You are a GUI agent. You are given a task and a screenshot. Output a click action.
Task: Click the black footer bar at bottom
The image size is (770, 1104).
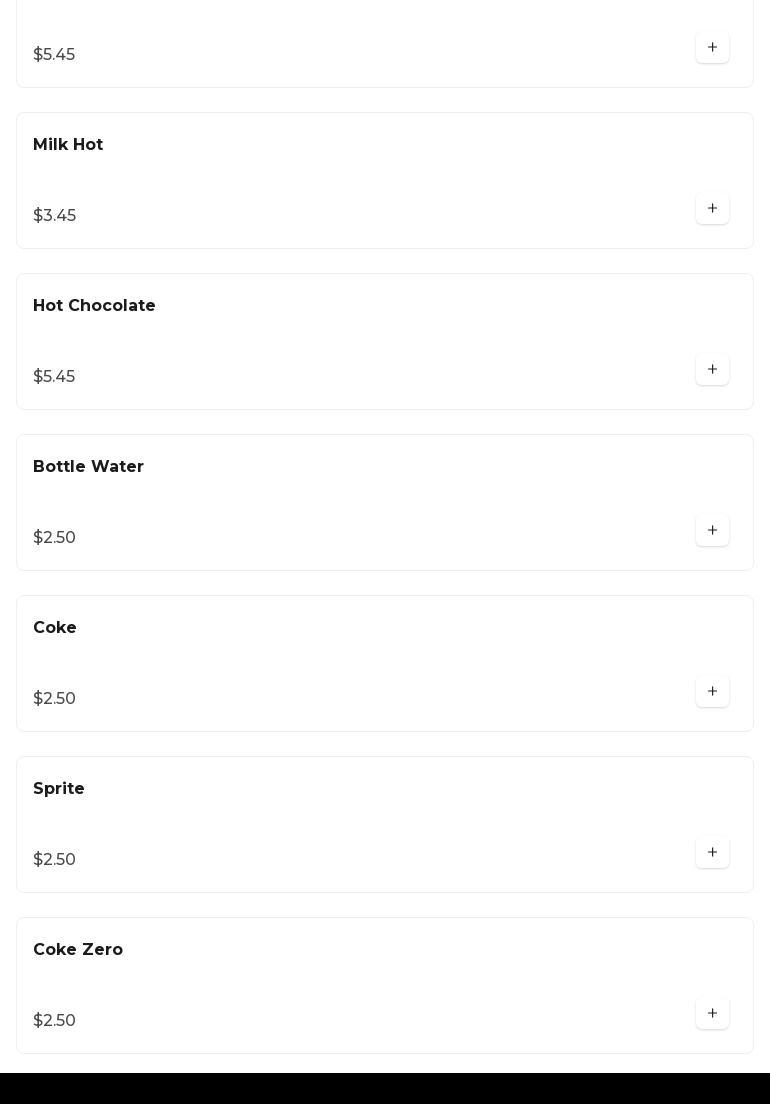(385, 1088)
